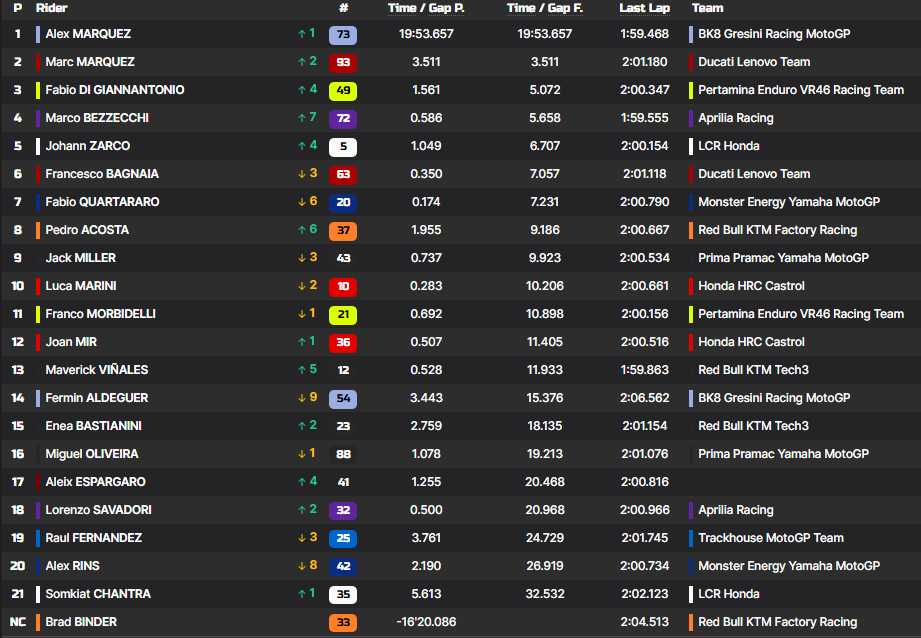Sort by the Rider column header

[x=51, y=8]
